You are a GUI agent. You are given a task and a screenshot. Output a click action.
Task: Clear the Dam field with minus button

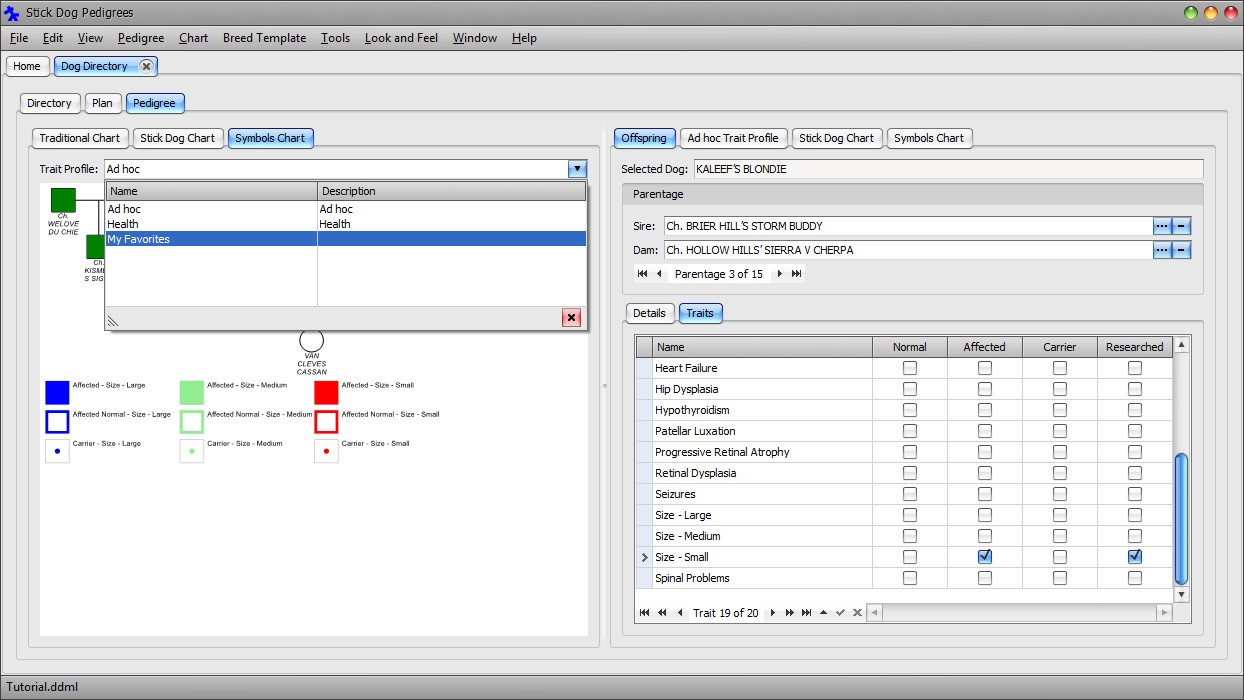(x=1181, y=250)
